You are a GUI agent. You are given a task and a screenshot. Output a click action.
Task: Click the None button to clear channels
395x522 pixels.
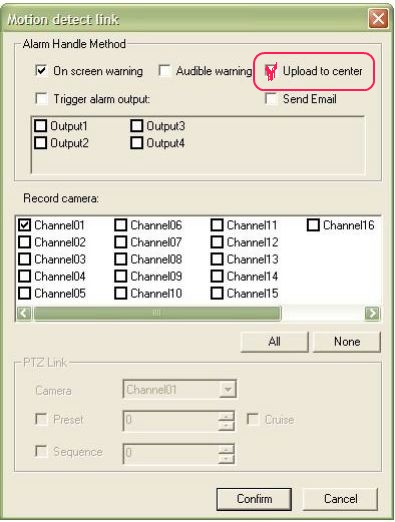[347, 342]
